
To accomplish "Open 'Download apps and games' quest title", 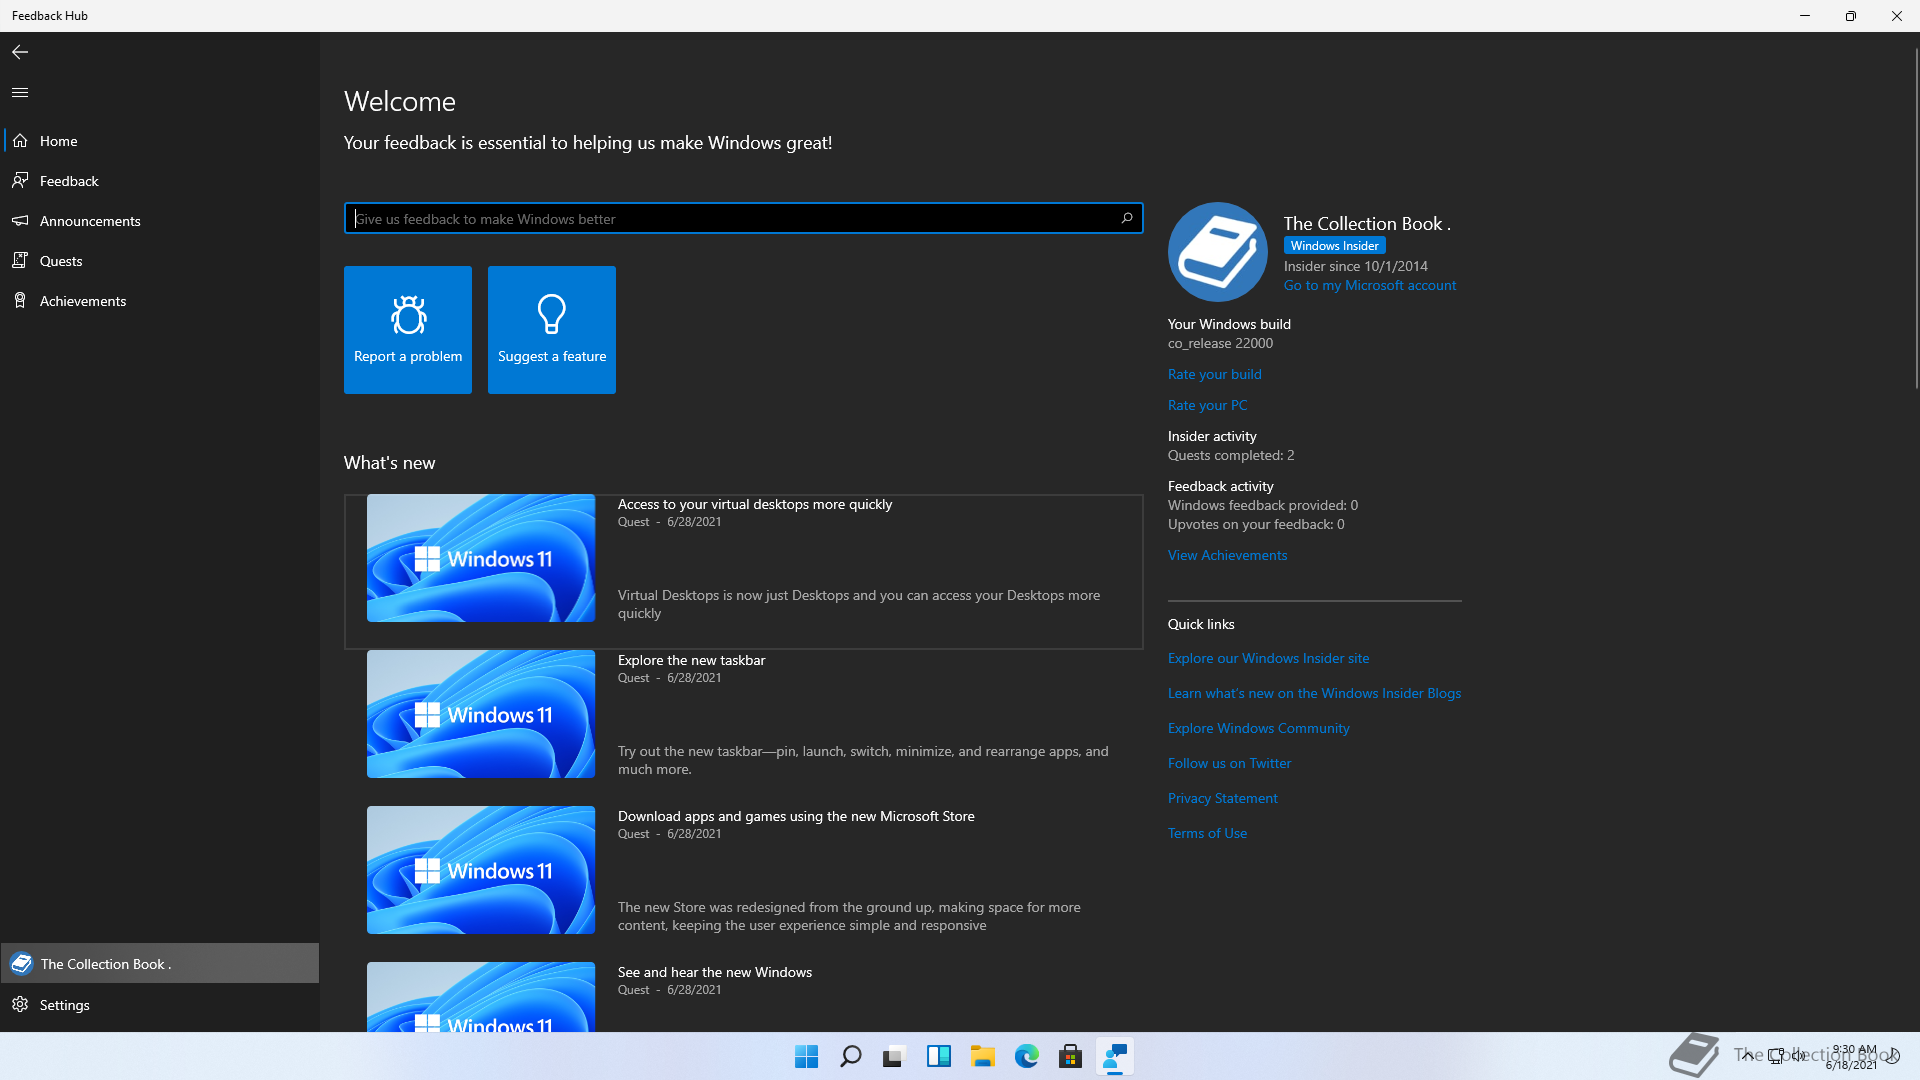I will pos(796,816).
